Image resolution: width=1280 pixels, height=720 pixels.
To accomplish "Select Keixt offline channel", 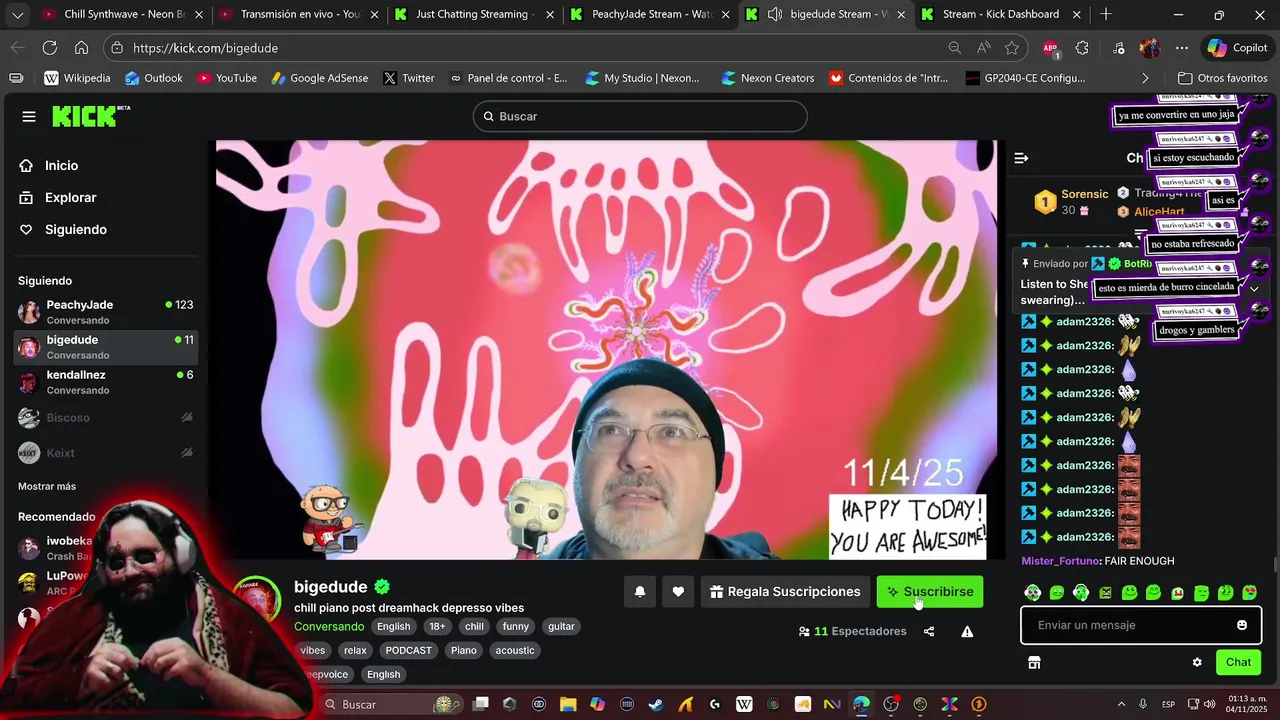I will [x=105, y=453].
